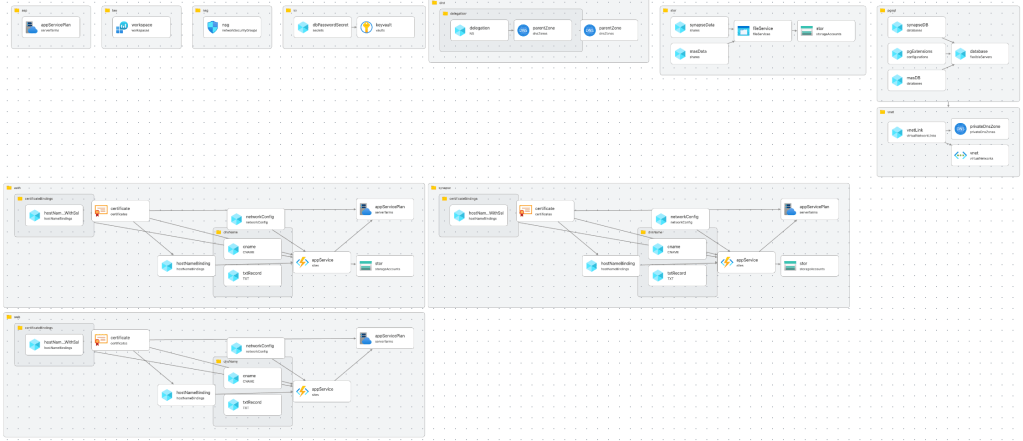Select the delegation submodule folder header
Screen dimensions: 1023x441
pos(446,15)
